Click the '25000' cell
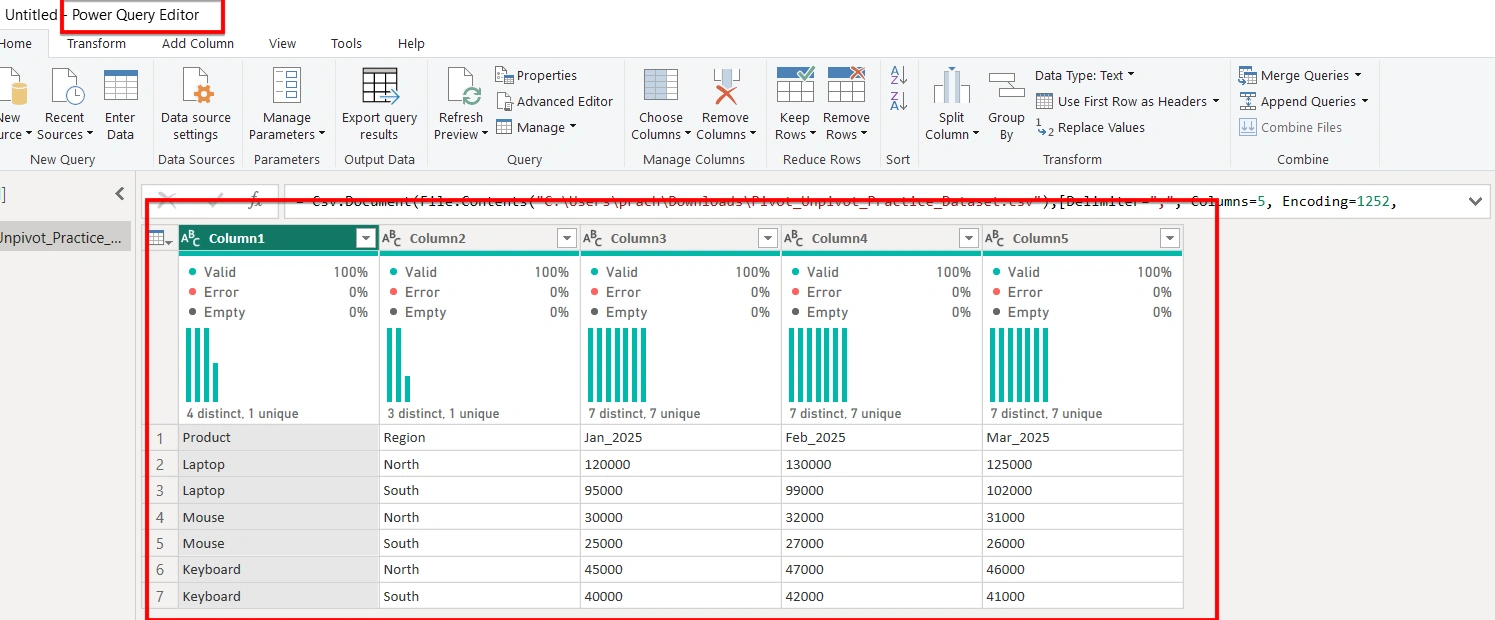Viewport: 1495px width, 620px height. point(681,543)
